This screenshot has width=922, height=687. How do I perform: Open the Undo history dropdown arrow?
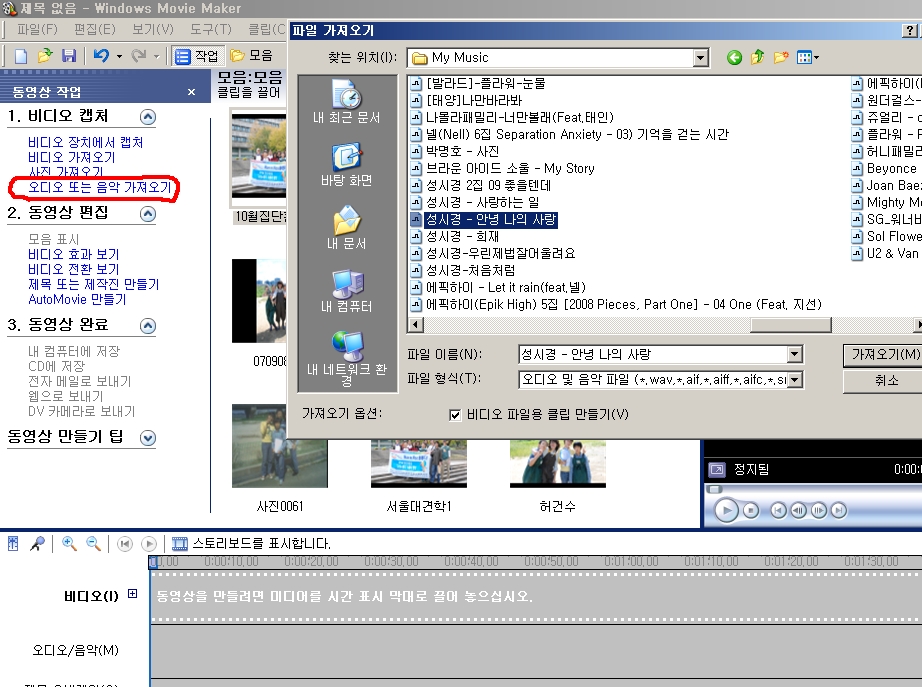(x=119, y=56)
